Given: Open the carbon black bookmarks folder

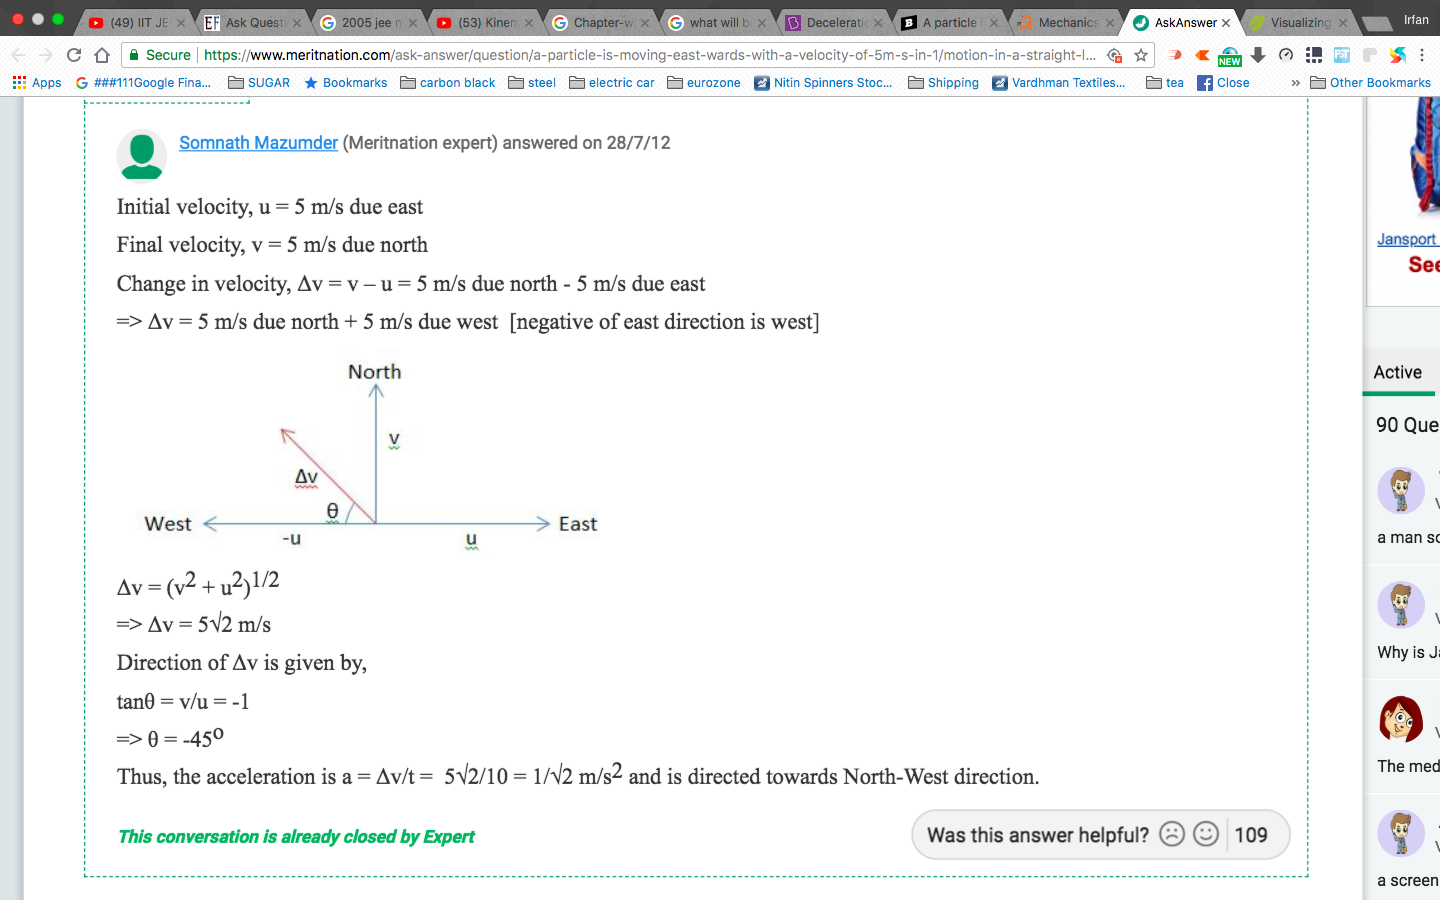Looking at the screenshot, I should (448, 83).
